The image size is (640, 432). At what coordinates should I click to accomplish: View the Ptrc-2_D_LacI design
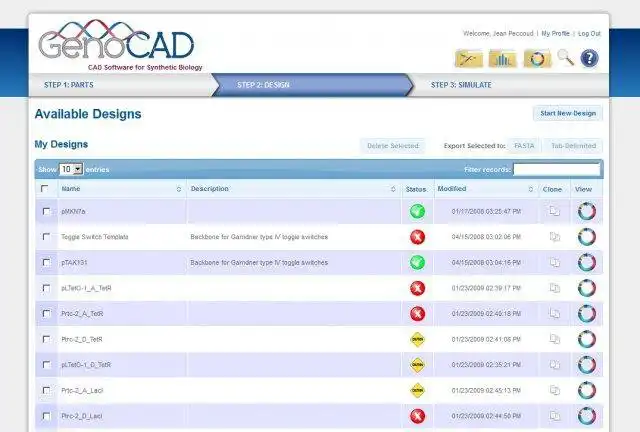click(x=587, y=416)
